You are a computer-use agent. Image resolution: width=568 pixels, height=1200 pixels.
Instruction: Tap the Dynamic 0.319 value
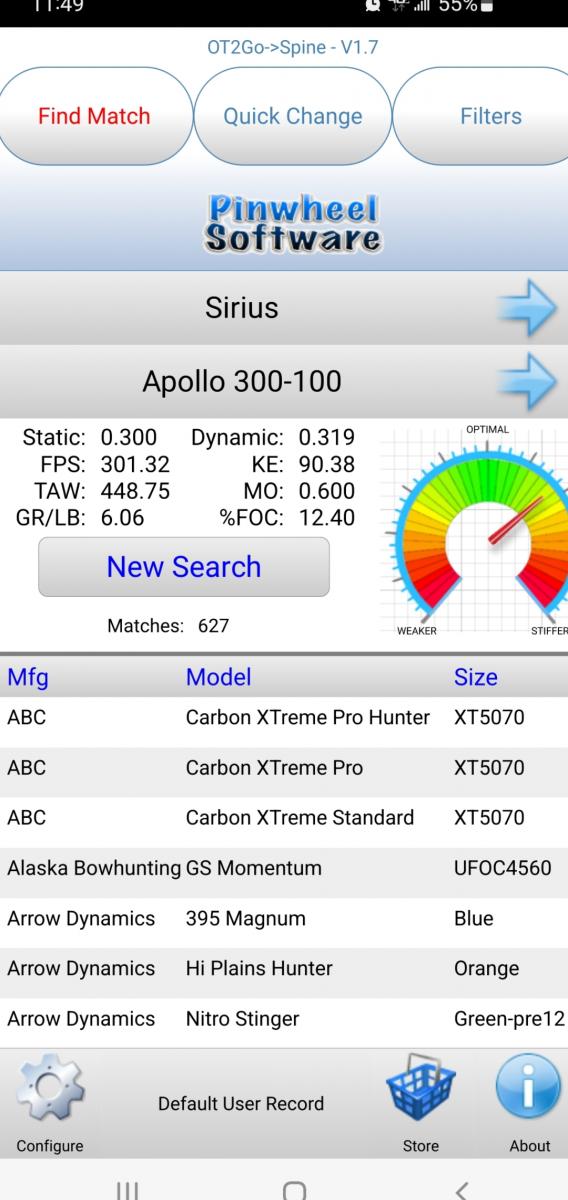(x=327, y=438)
